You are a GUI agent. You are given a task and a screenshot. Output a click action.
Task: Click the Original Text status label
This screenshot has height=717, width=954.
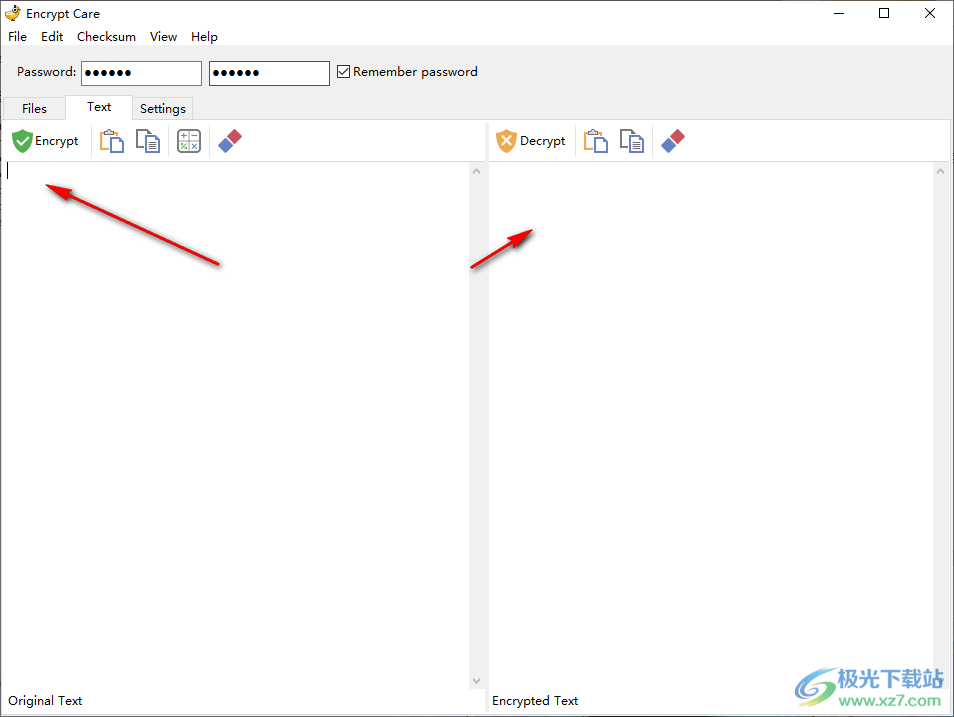45,701
